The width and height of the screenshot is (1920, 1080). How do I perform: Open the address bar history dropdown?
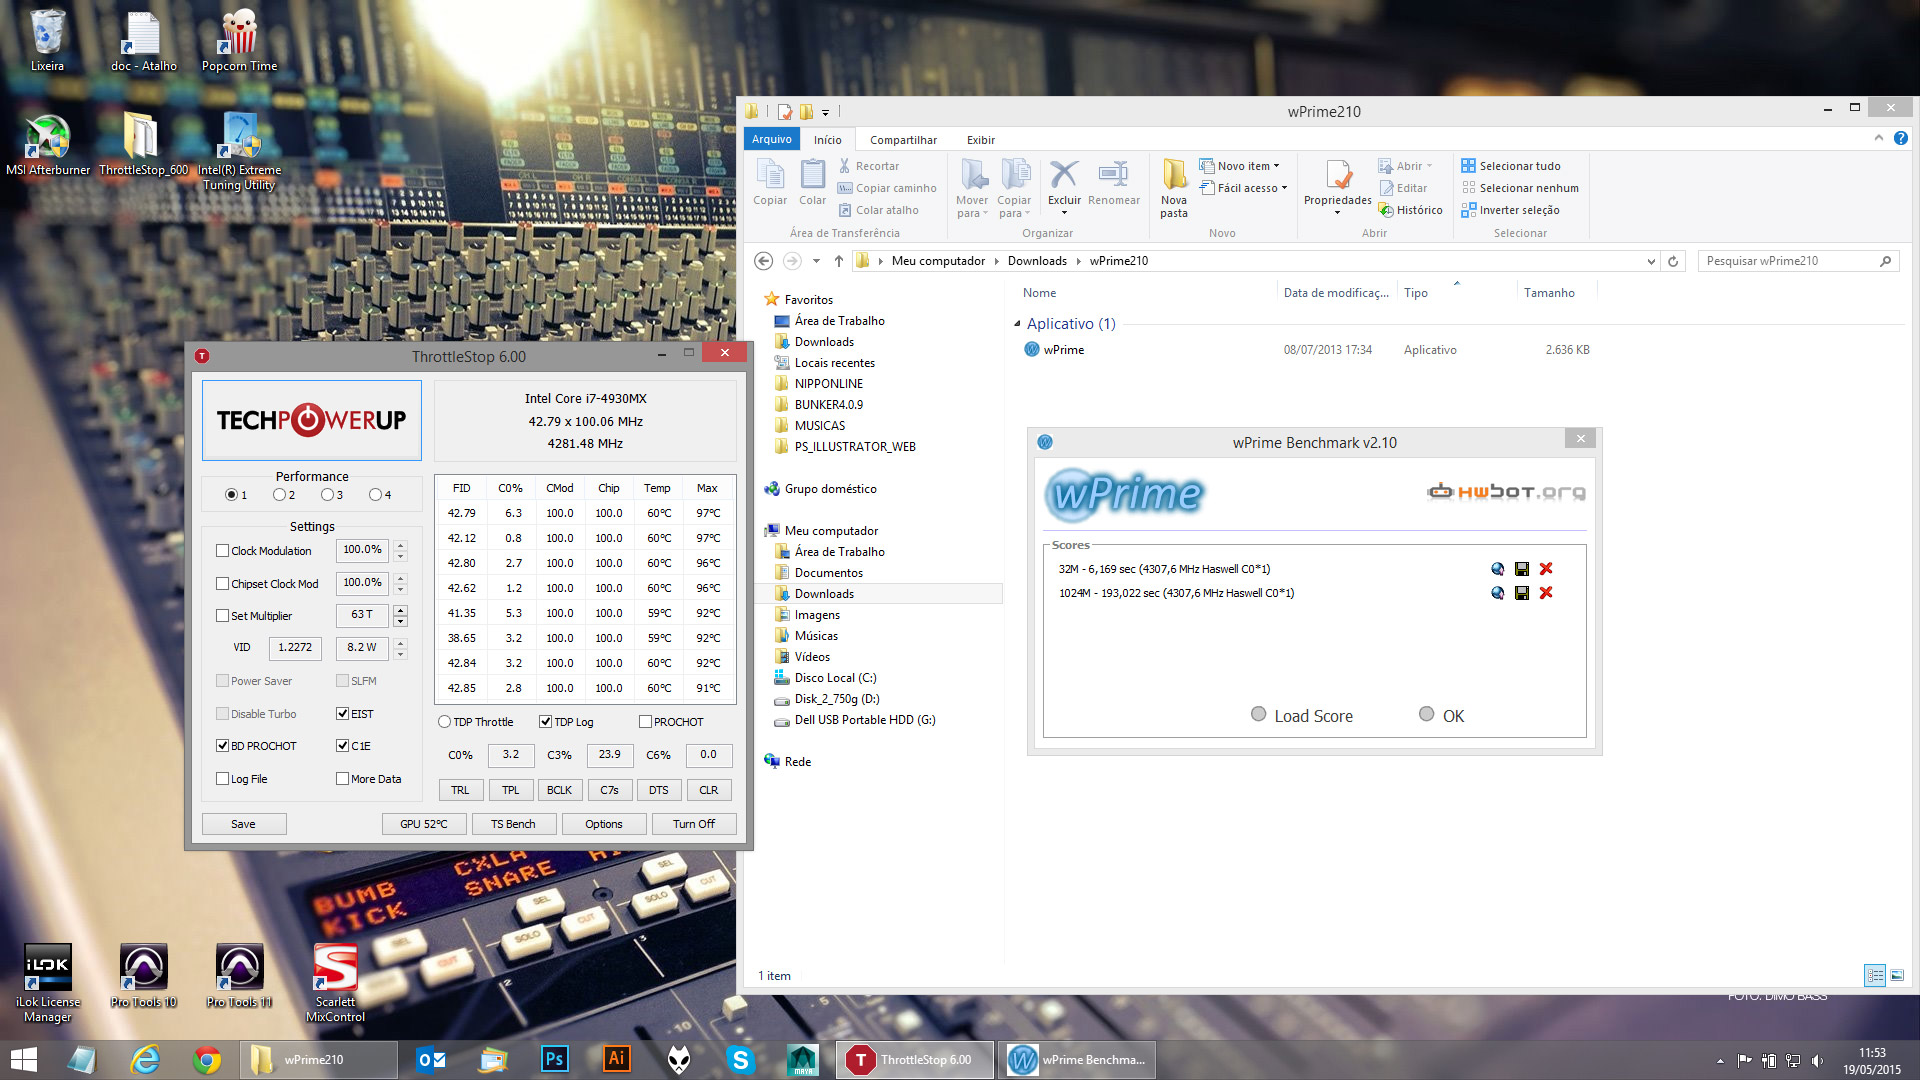pos(1651,261)
